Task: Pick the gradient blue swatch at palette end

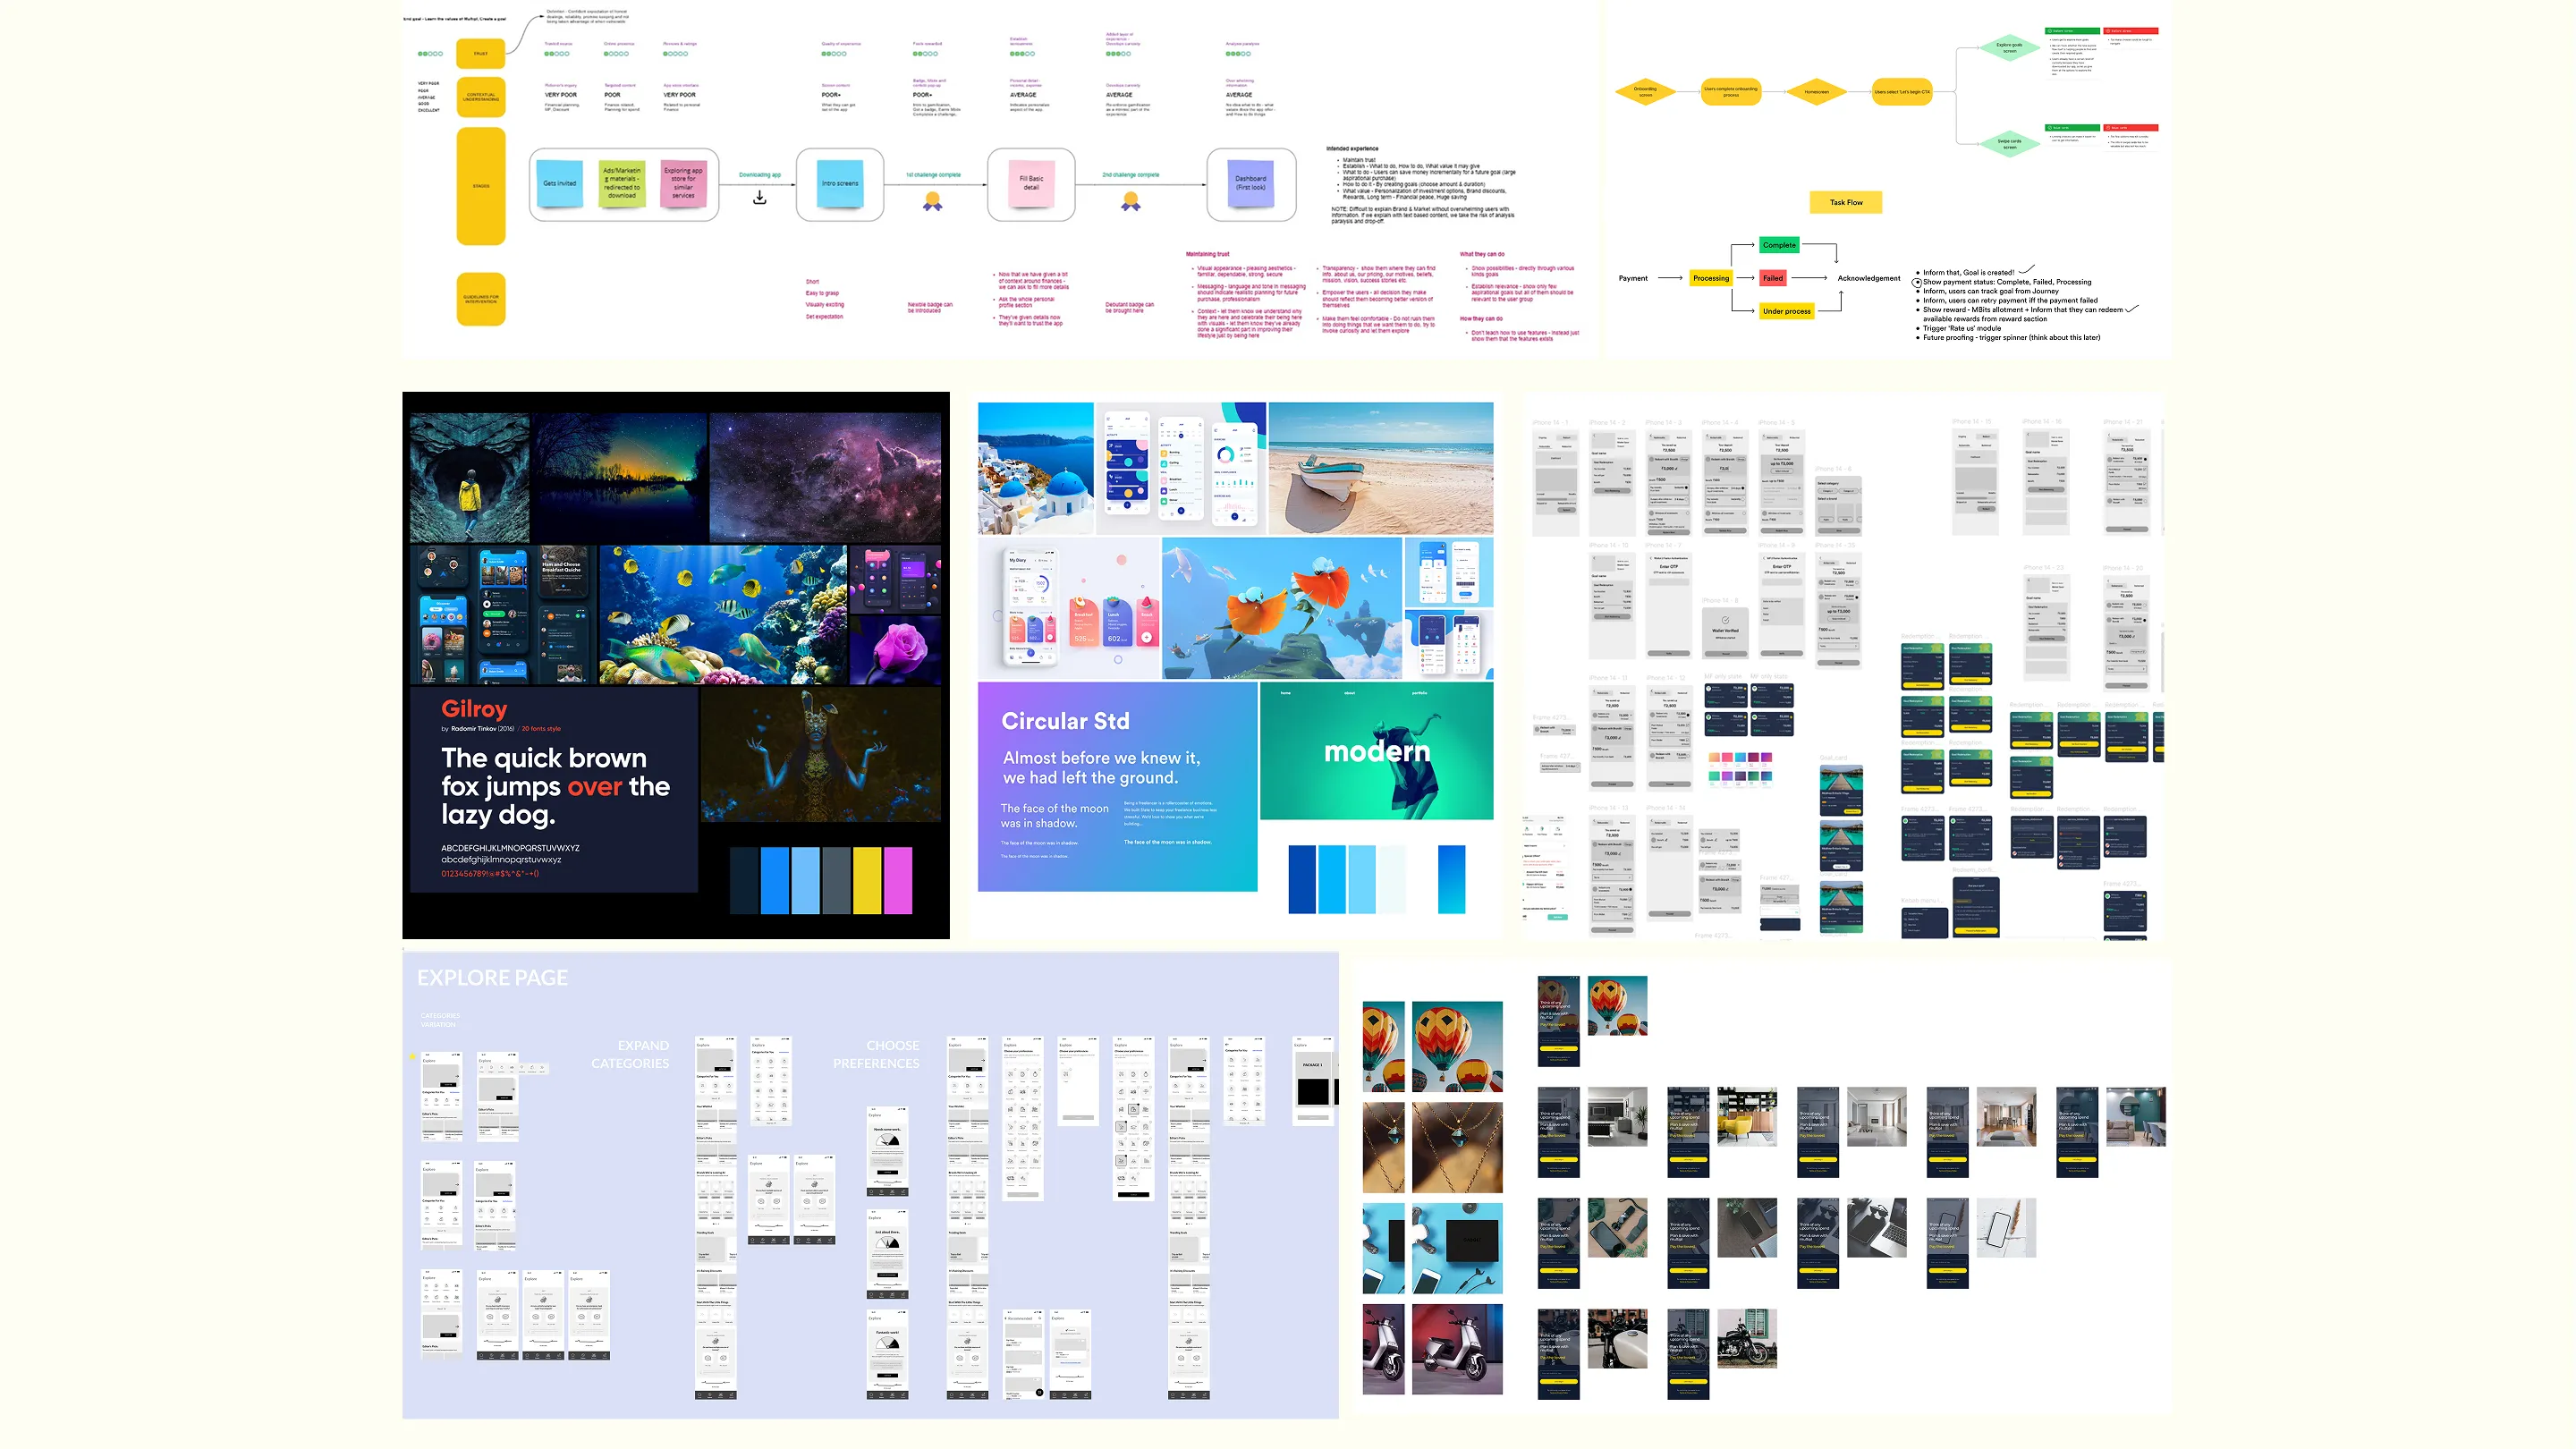Action: coord(1451,879)
